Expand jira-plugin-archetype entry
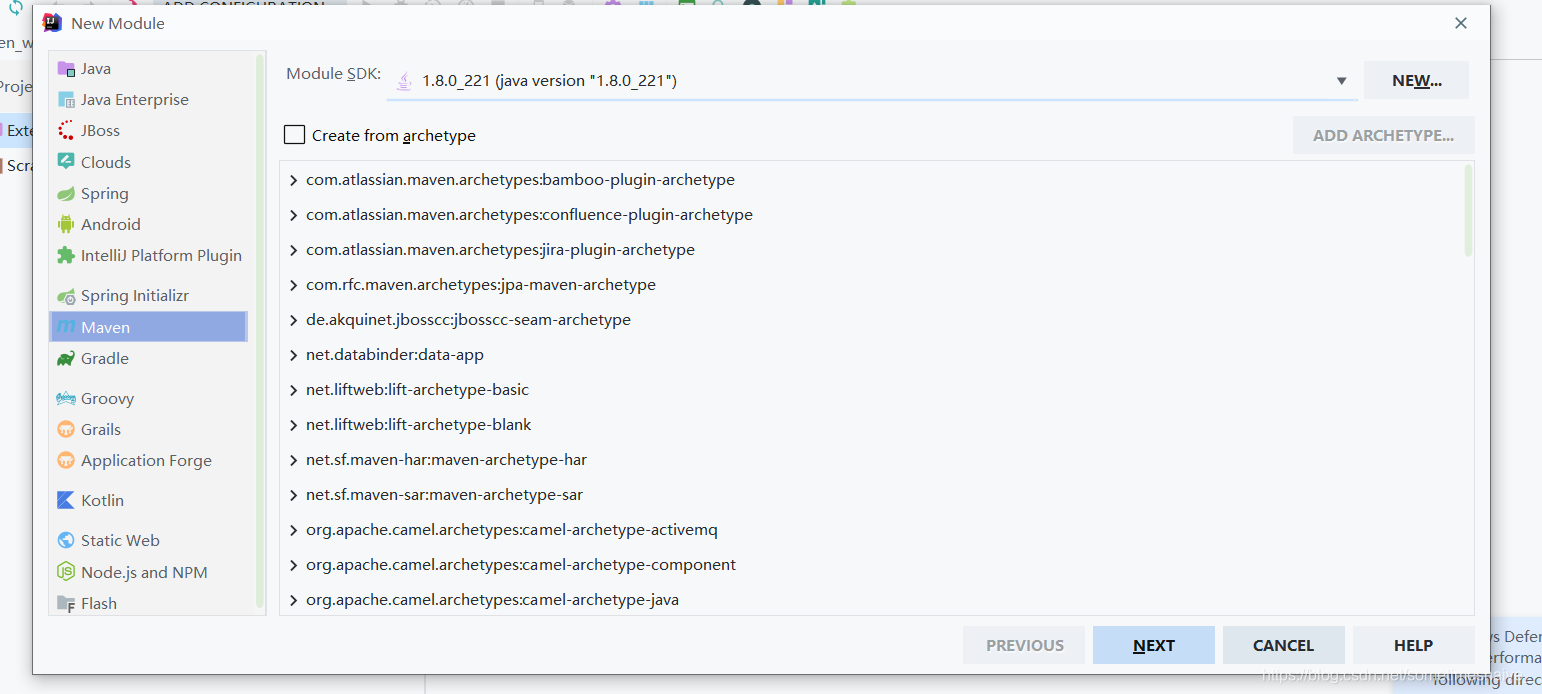This screenshot has width=1542, height=694. tap(293, 251)
